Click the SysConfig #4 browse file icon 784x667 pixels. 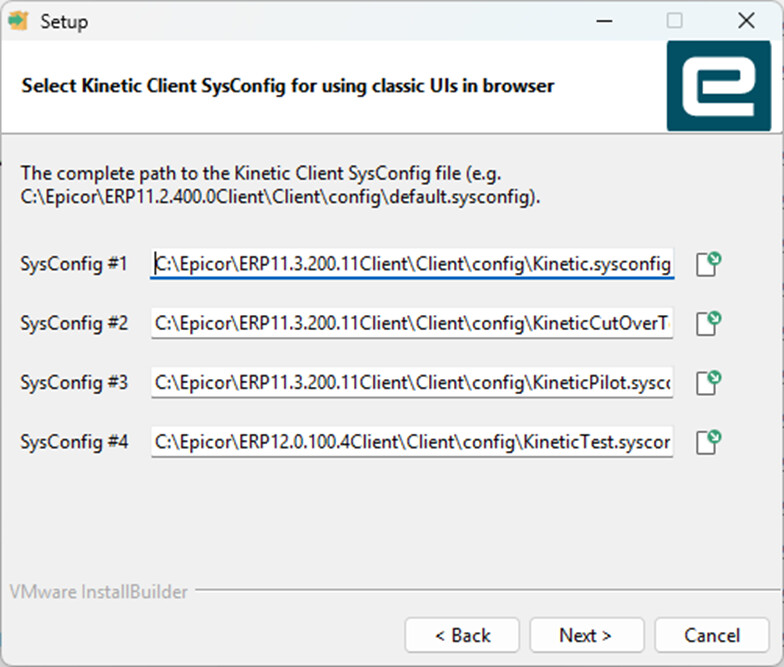[709, 441]
